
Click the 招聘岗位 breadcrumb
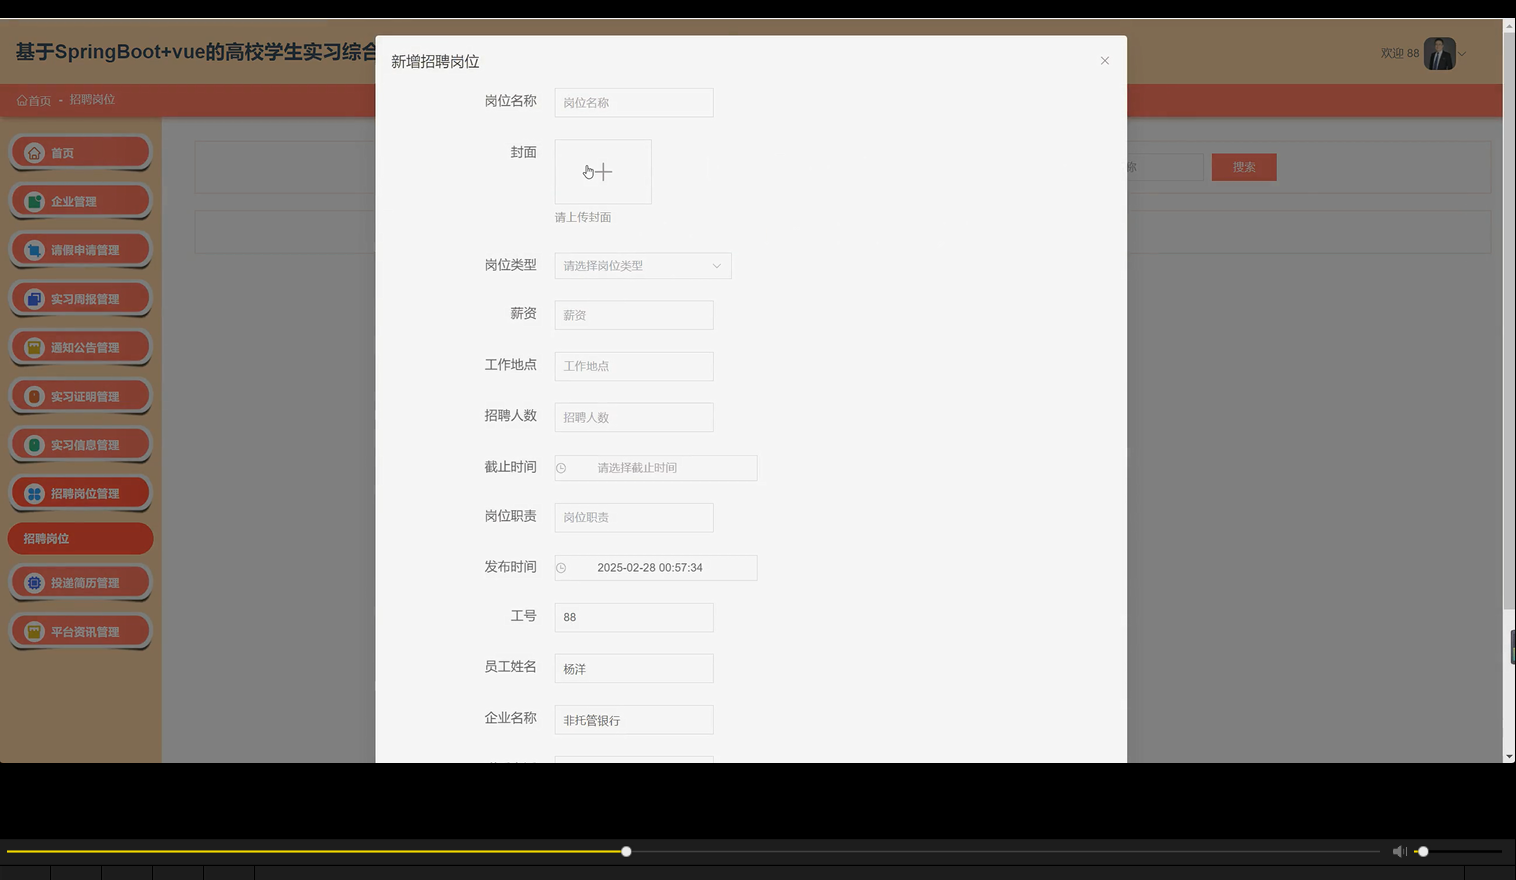(92, 100)
